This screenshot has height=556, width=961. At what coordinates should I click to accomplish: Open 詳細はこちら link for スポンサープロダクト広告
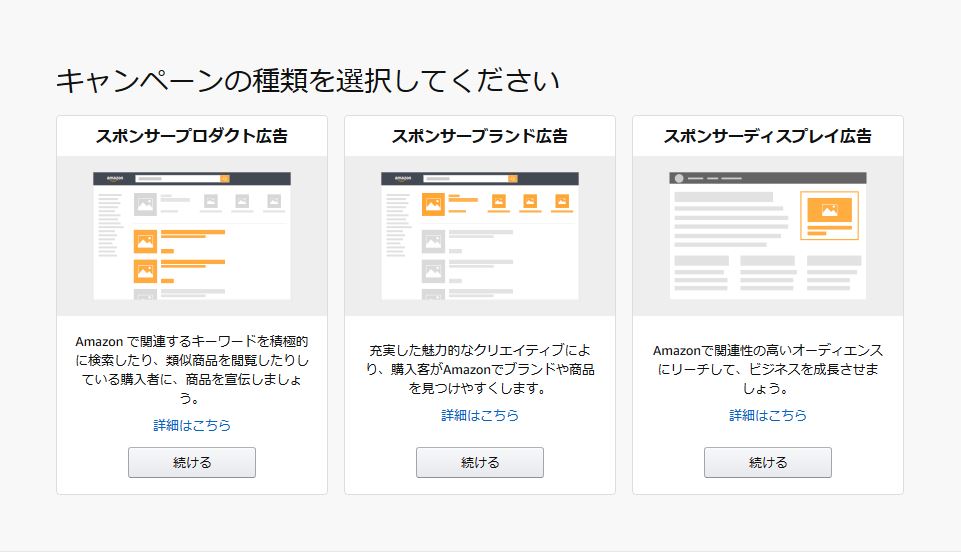192,425
